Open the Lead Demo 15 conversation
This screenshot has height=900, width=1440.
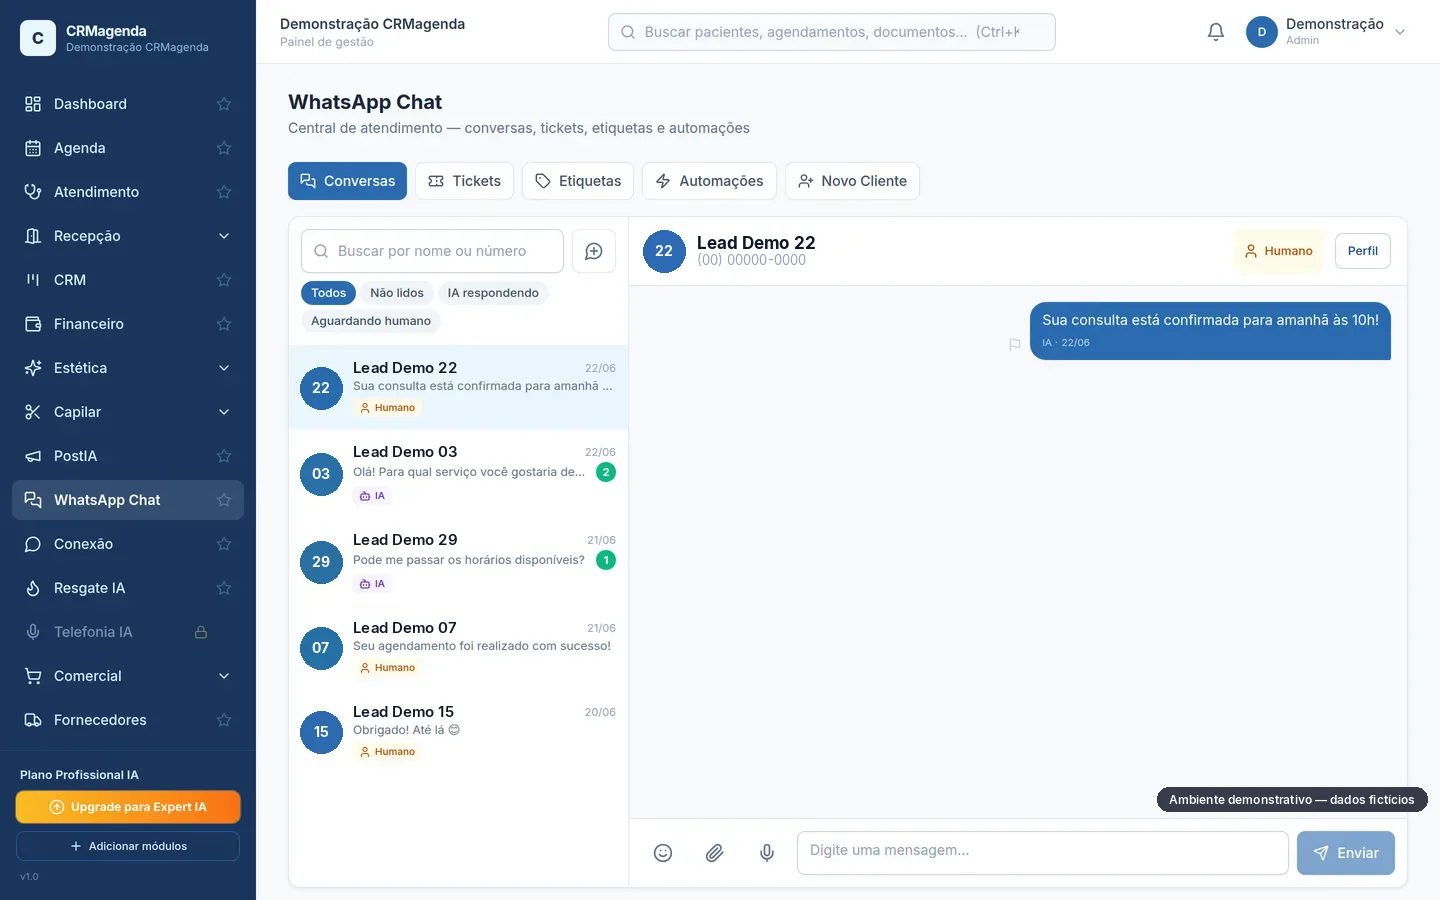click(x=458, y=732)
